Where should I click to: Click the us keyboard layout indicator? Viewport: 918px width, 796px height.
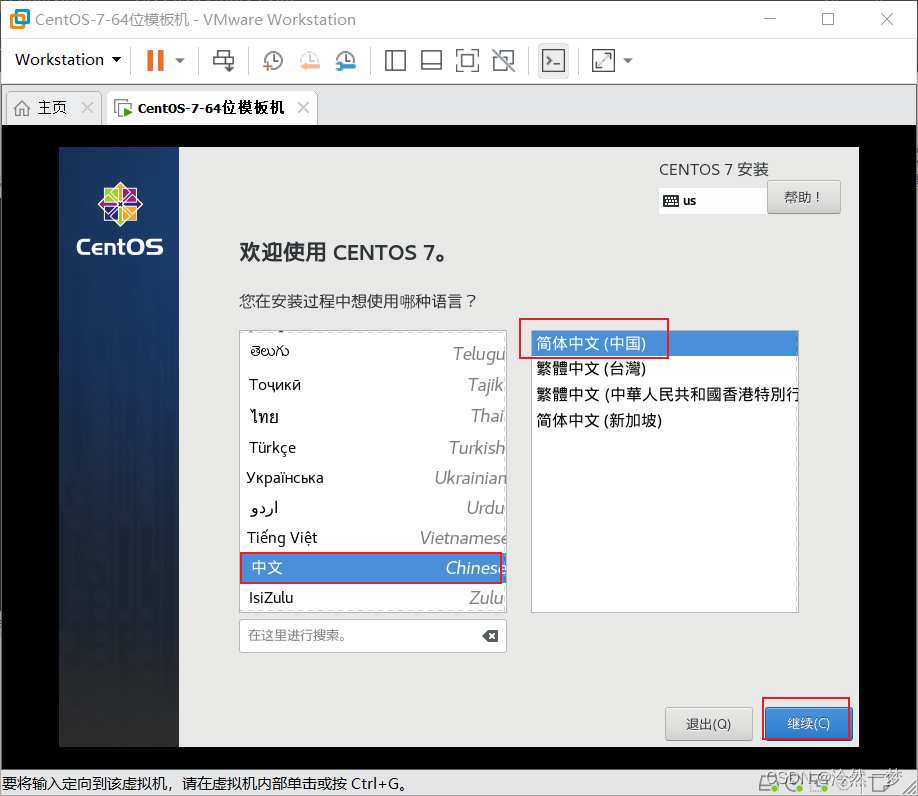(713, 201)
